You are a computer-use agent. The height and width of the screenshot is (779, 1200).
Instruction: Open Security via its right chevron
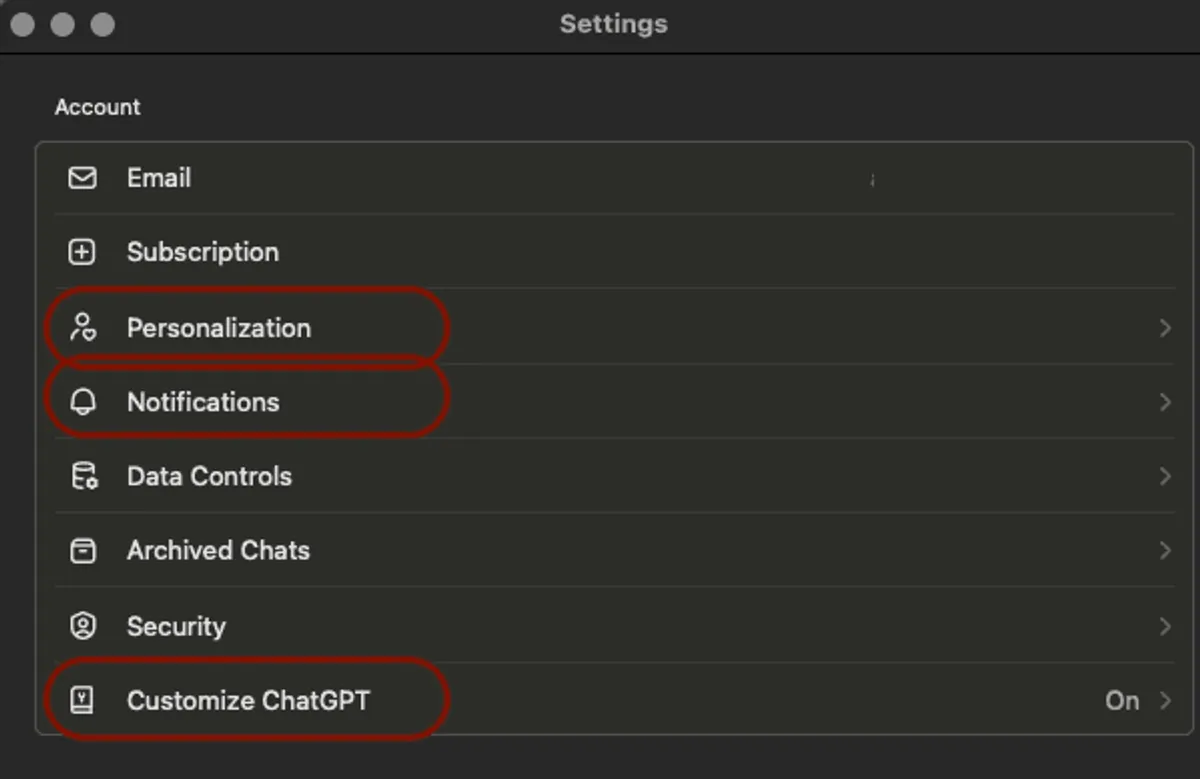(x=1165, y=626)
